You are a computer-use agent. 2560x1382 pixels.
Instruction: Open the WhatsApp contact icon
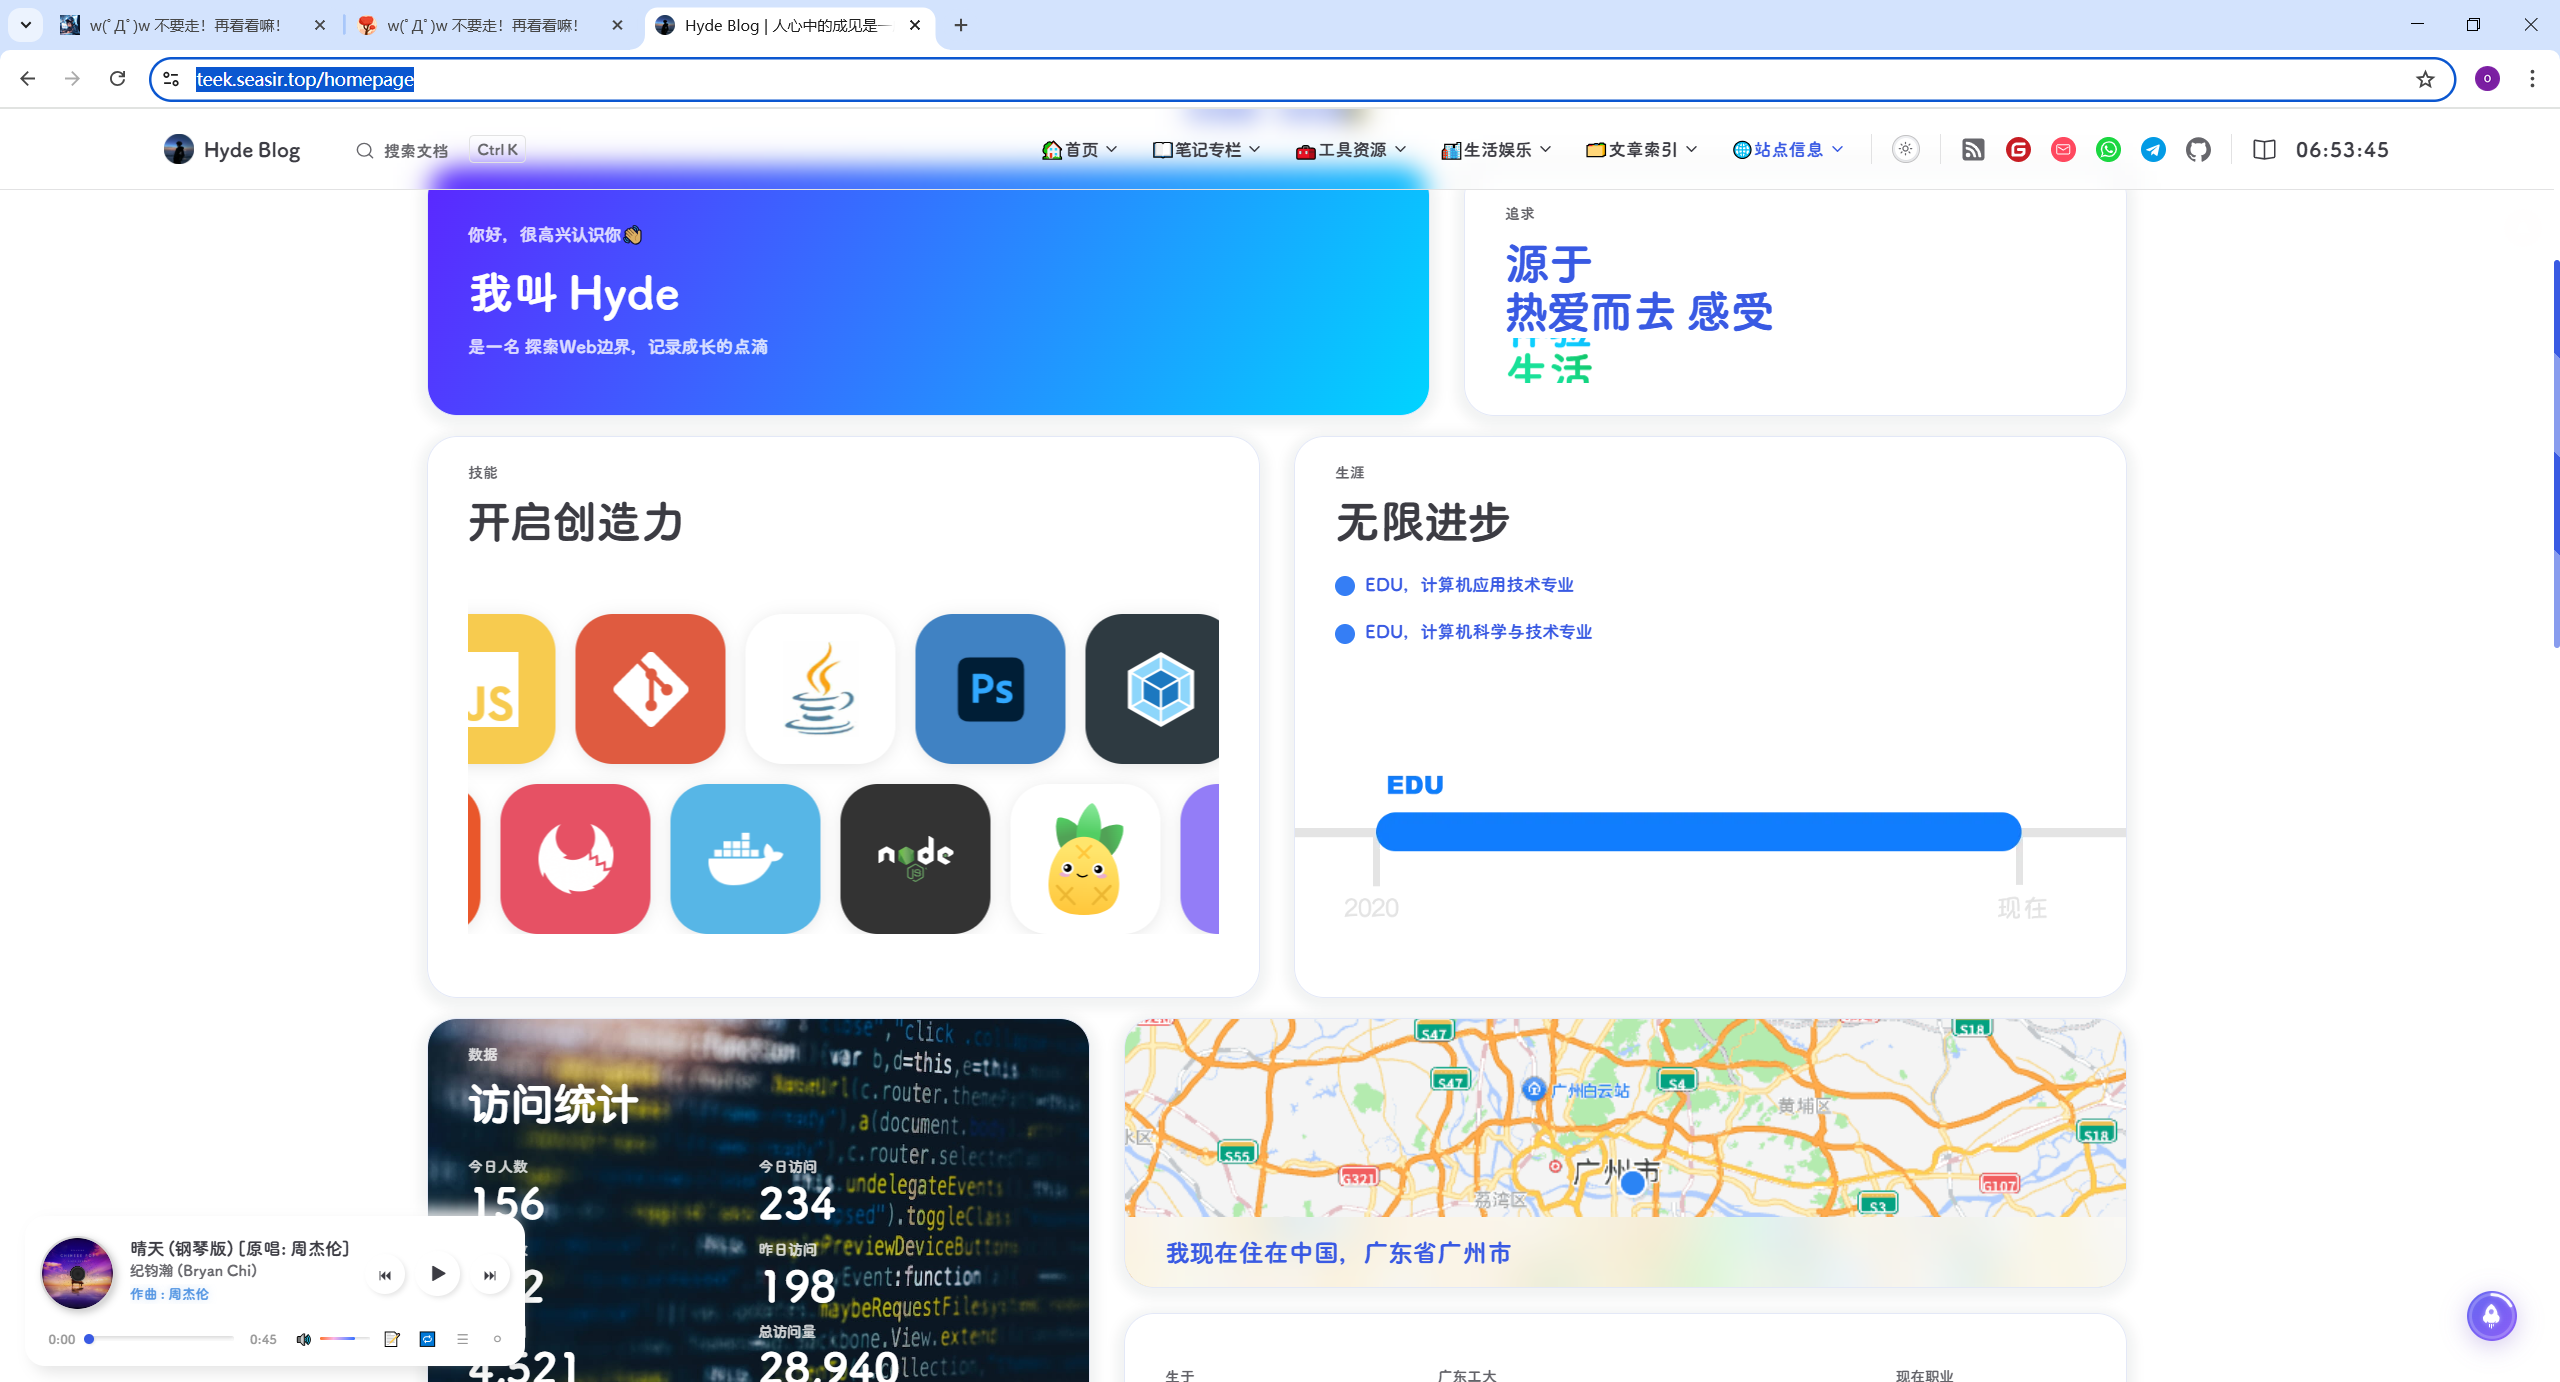[x=2108, y=150]
